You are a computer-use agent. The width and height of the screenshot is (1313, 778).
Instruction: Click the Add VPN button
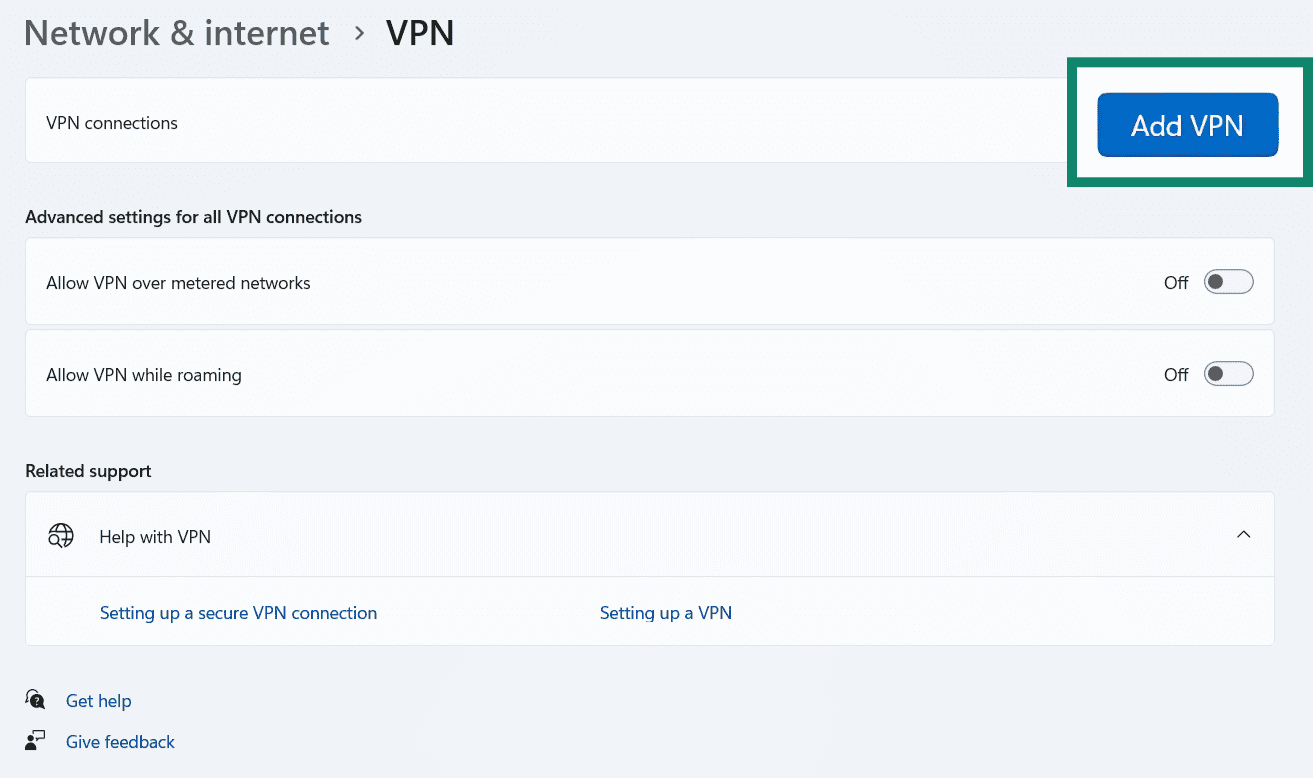(1187, 124)
